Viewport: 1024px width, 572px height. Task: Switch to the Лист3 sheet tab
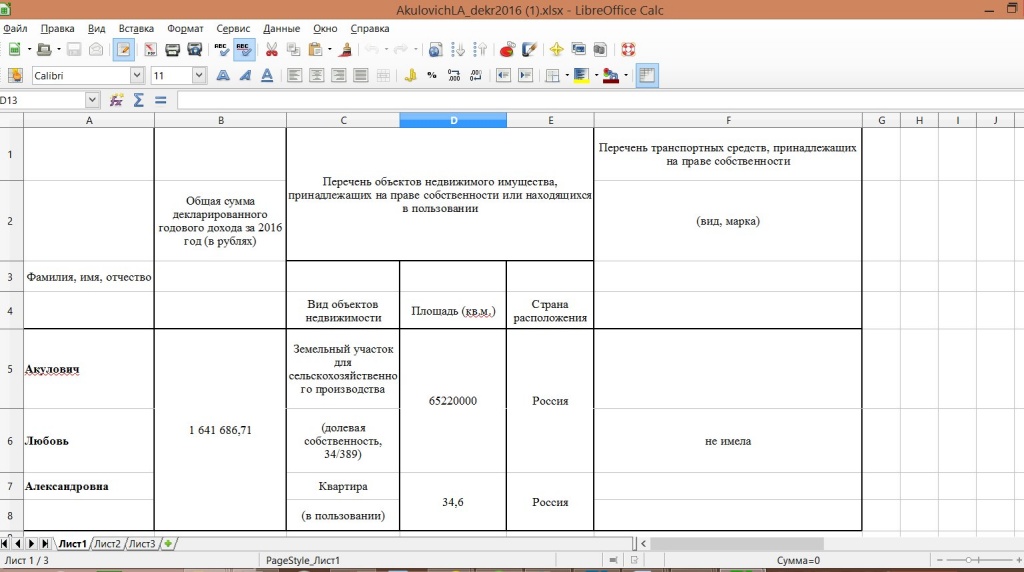pyautogui.click(x=142, y=543)
